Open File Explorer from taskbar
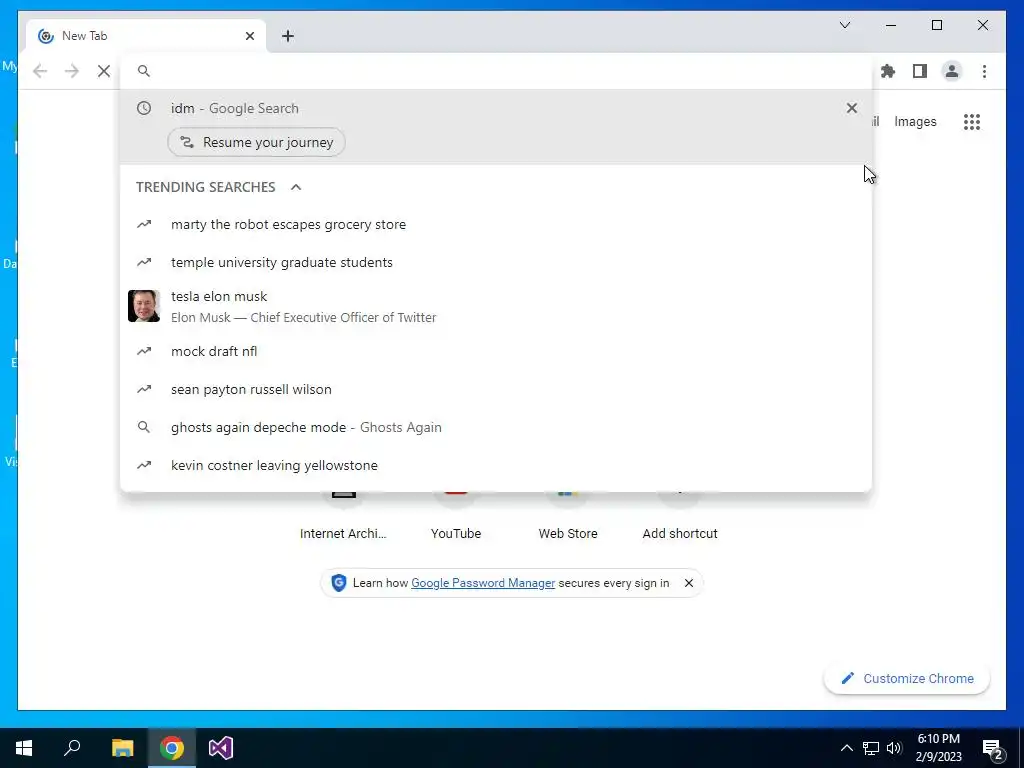 click(x=122, y=748)
